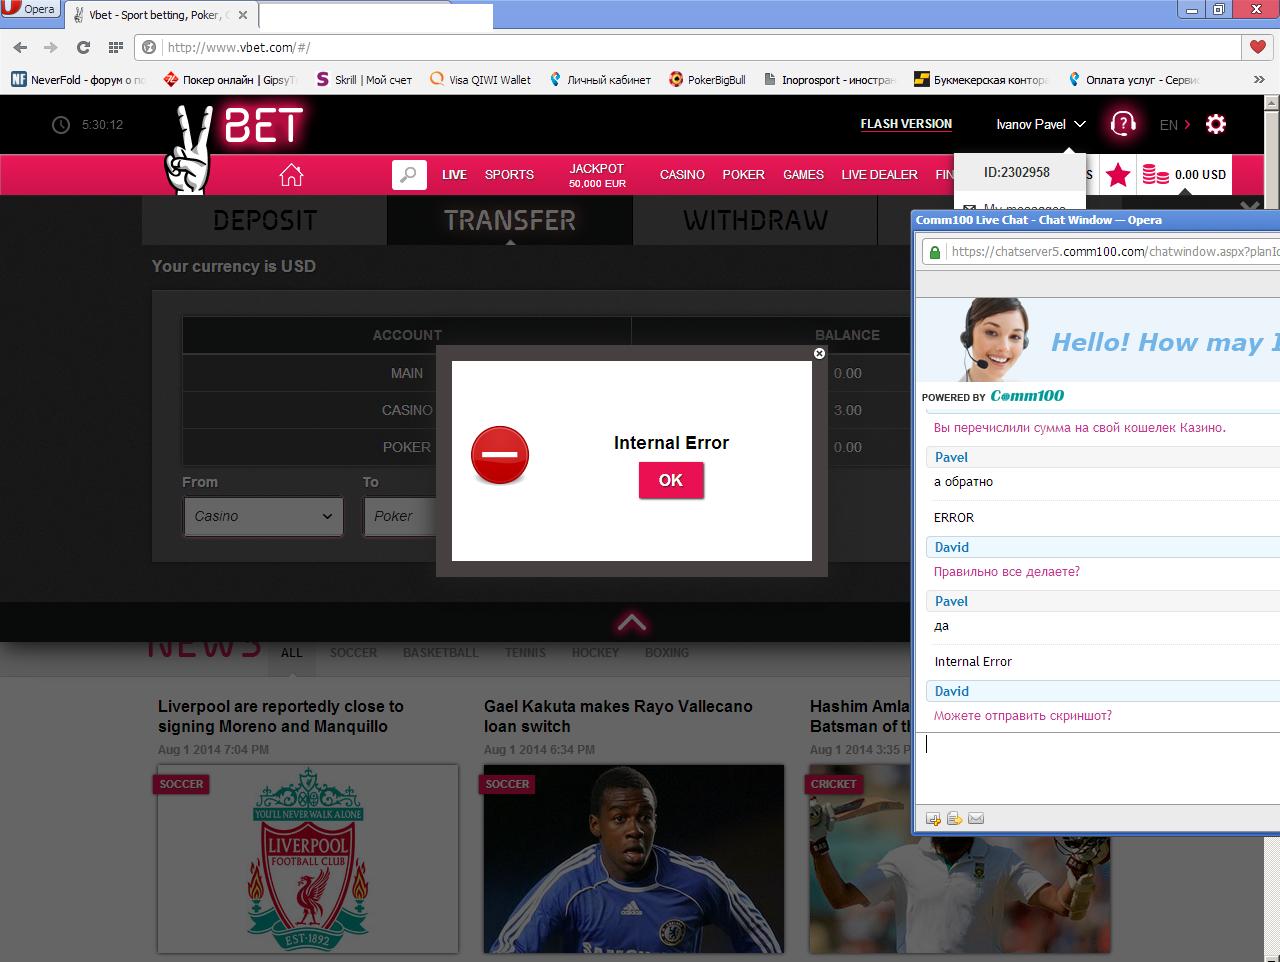Click the clock icon beside the time
1280x962 pixels.
(61, 125)
